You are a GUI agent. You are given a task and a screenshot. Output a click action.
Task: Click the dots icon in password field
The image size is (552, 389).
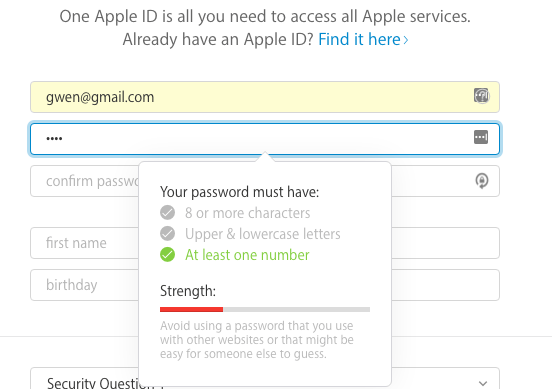coord(481,137)
